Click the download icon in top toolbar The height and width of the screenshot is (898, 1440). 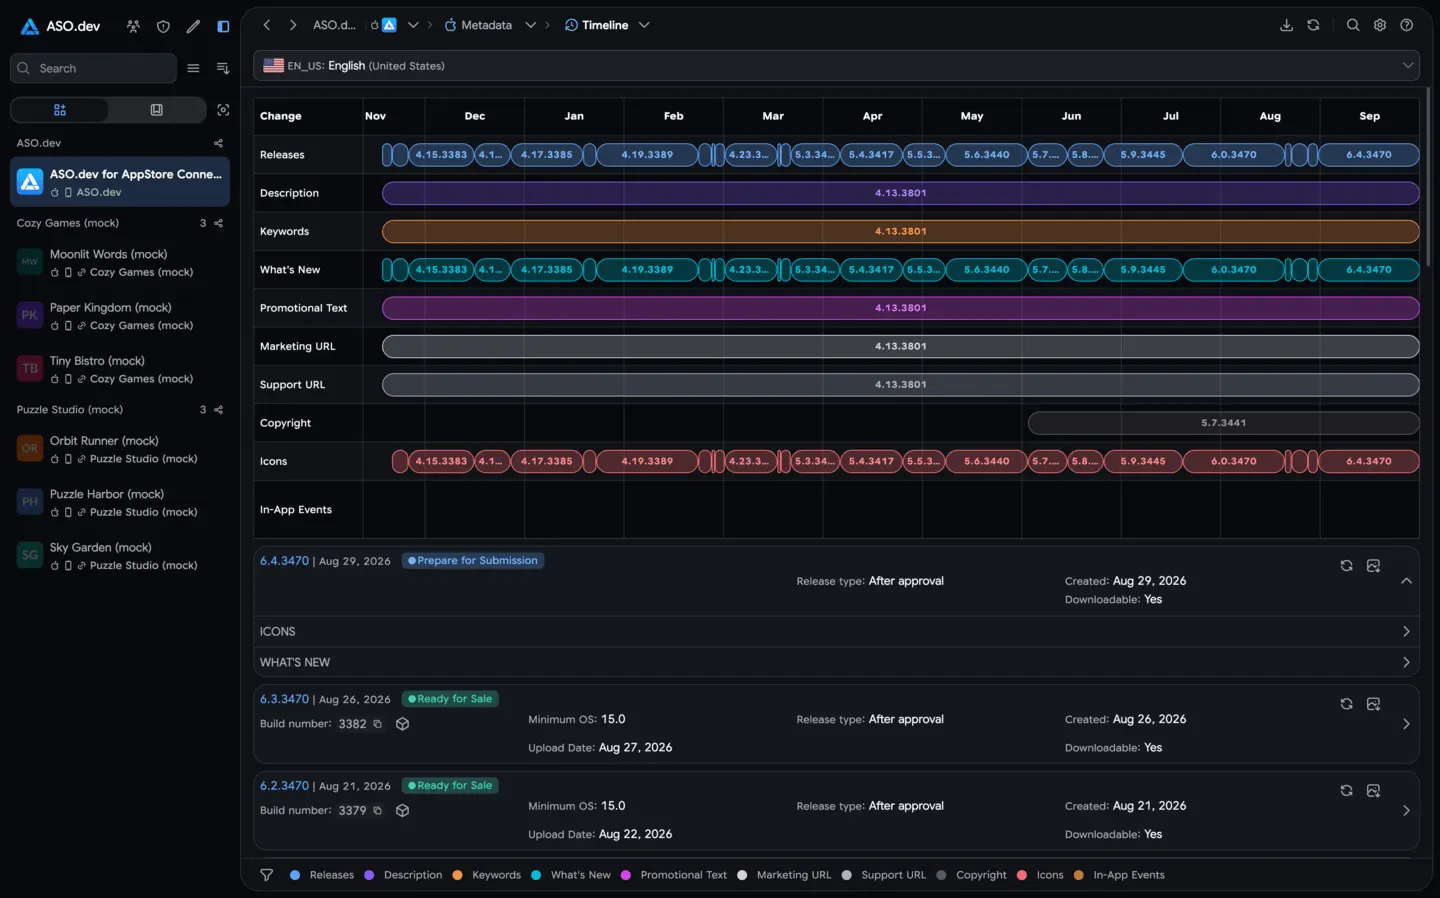(x=1286, y=25)
